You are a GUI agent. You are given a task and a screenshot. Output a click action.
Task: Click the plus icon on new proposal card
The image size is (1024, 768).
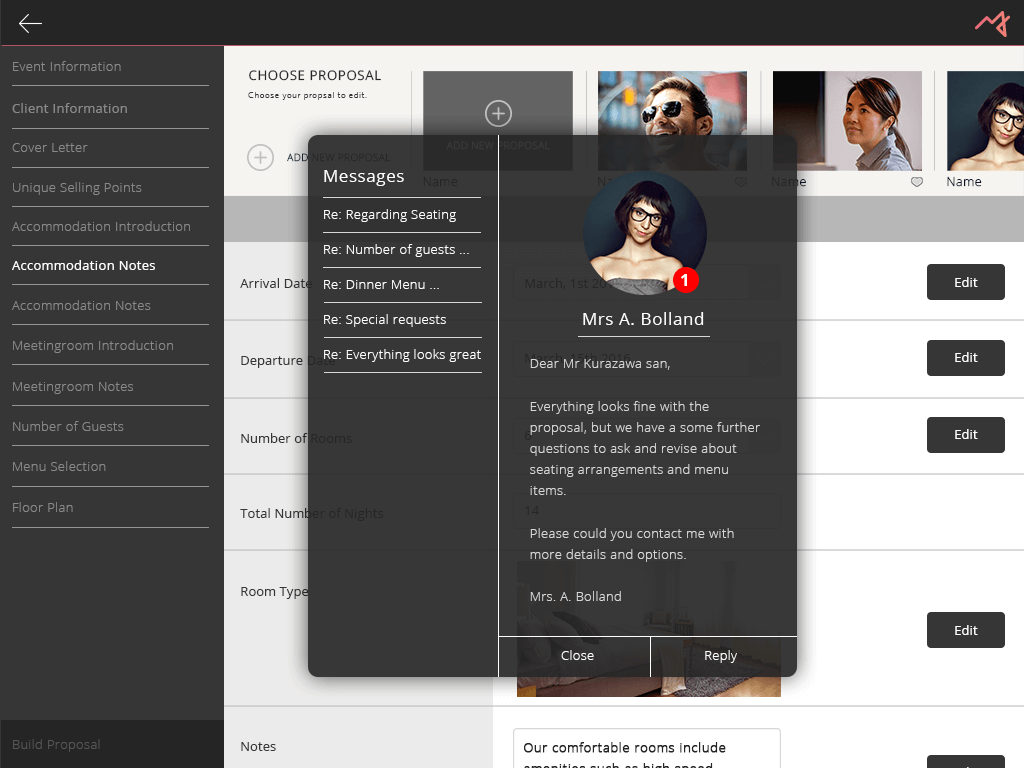(x=498, y=113)
